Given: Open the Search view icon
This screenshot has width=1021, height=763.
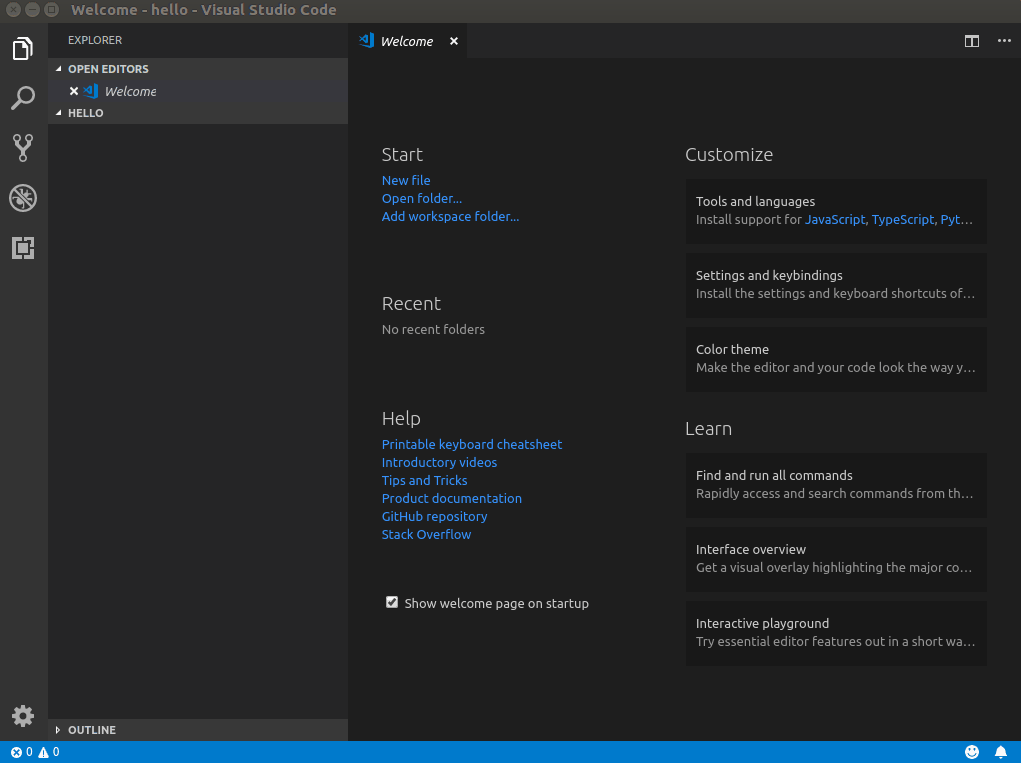Looking at the screenshot, I should tap(23, 98).
